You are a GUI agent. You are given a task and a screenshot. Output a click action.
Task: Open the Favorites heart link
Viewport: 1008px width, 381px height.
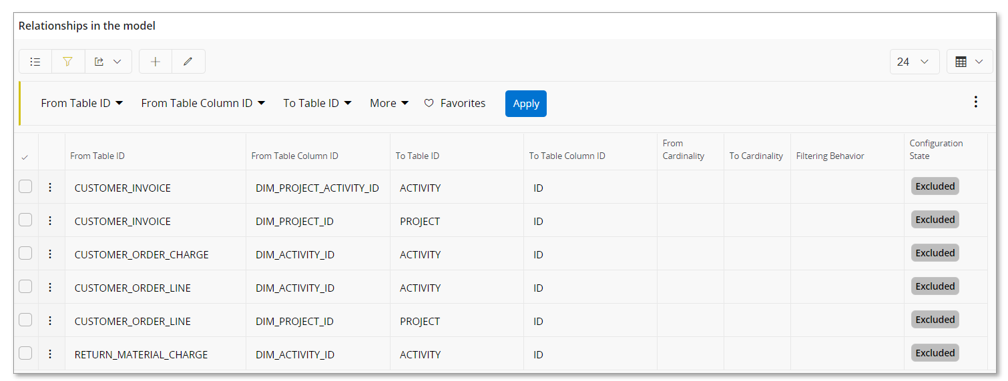[x=455, y=103]
